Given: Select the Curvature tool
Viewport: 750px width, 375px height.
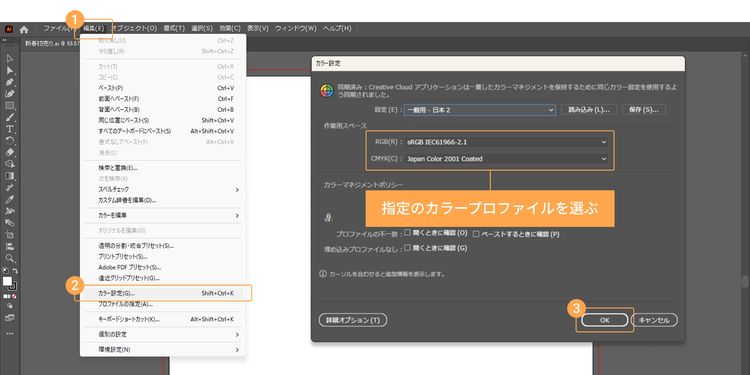Looking at the screenshot, I should coord(10,94).
